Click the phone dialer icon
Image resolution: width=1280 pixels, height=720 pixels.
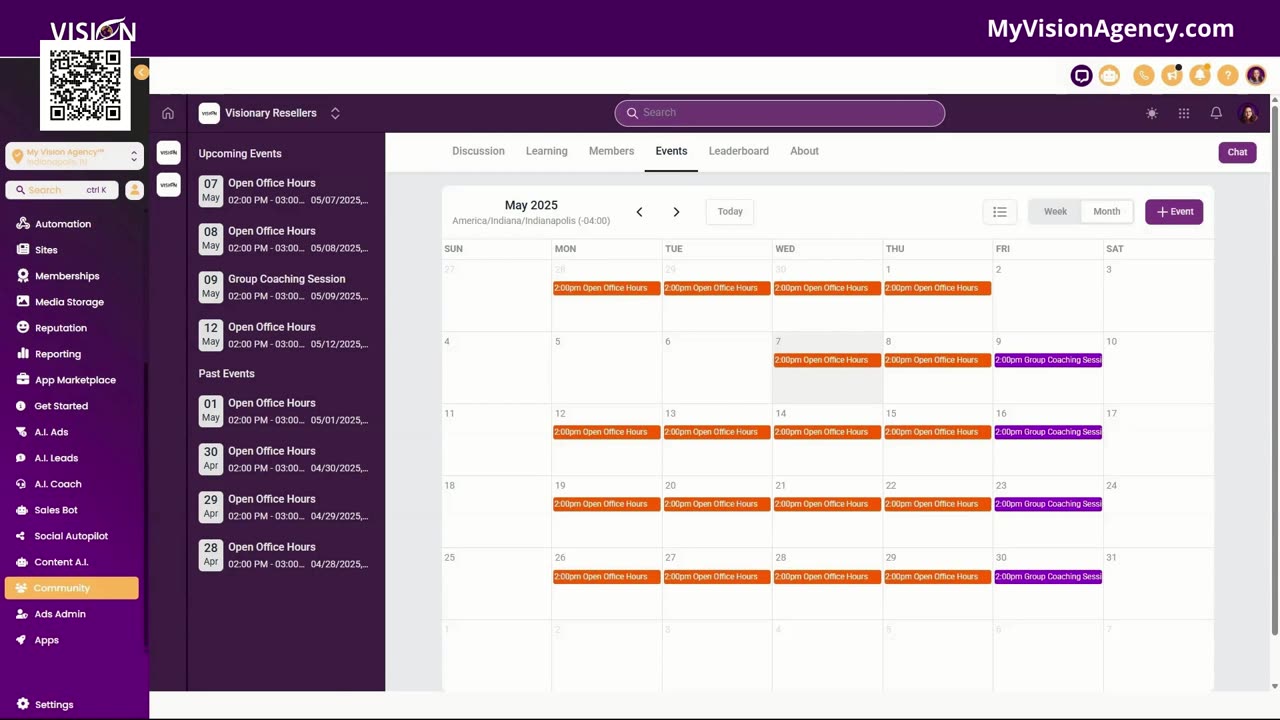(1144, 76)
